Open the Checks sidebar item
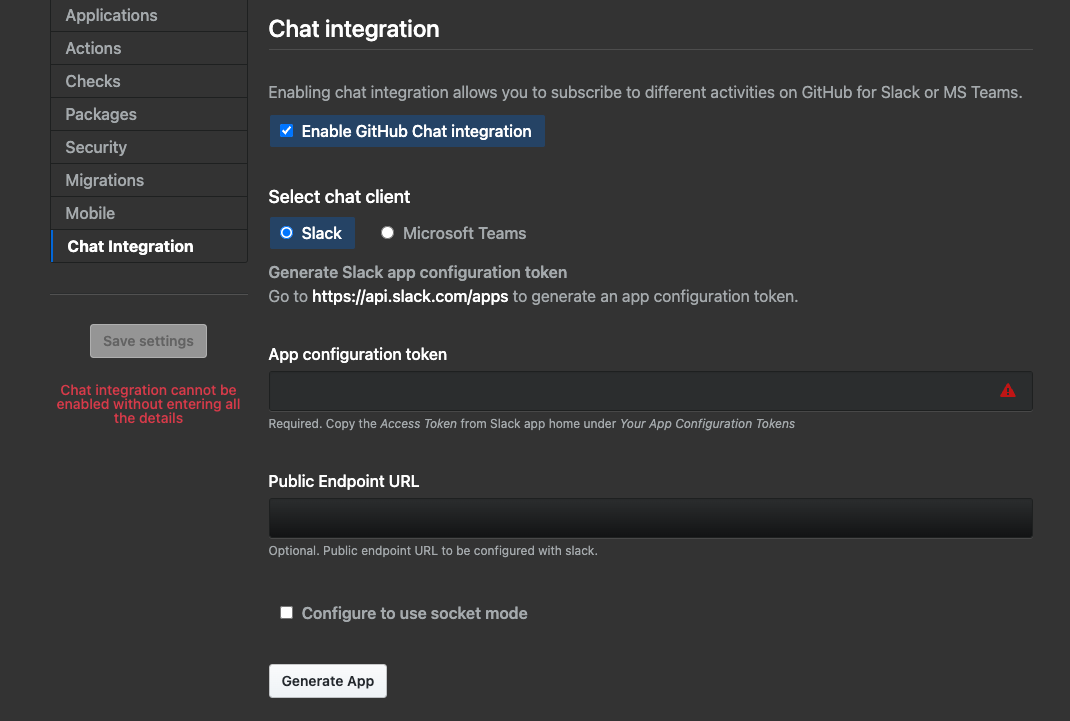The height and width of the screenshot is (721, 1070). [x=93, y=81]
